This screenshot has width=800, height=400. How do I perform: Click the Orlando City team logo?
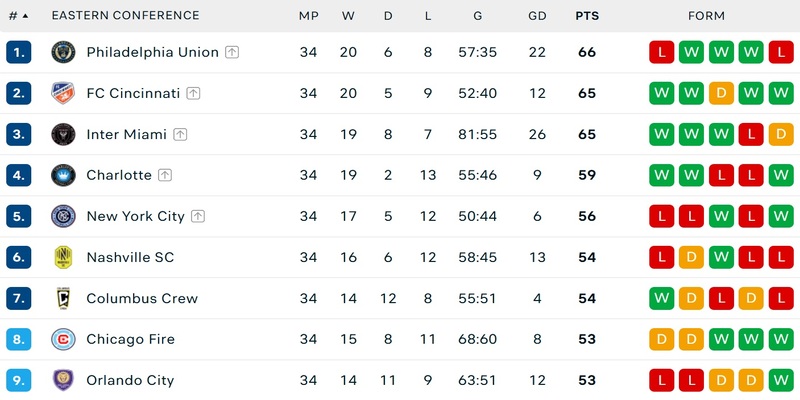[64, 380]
